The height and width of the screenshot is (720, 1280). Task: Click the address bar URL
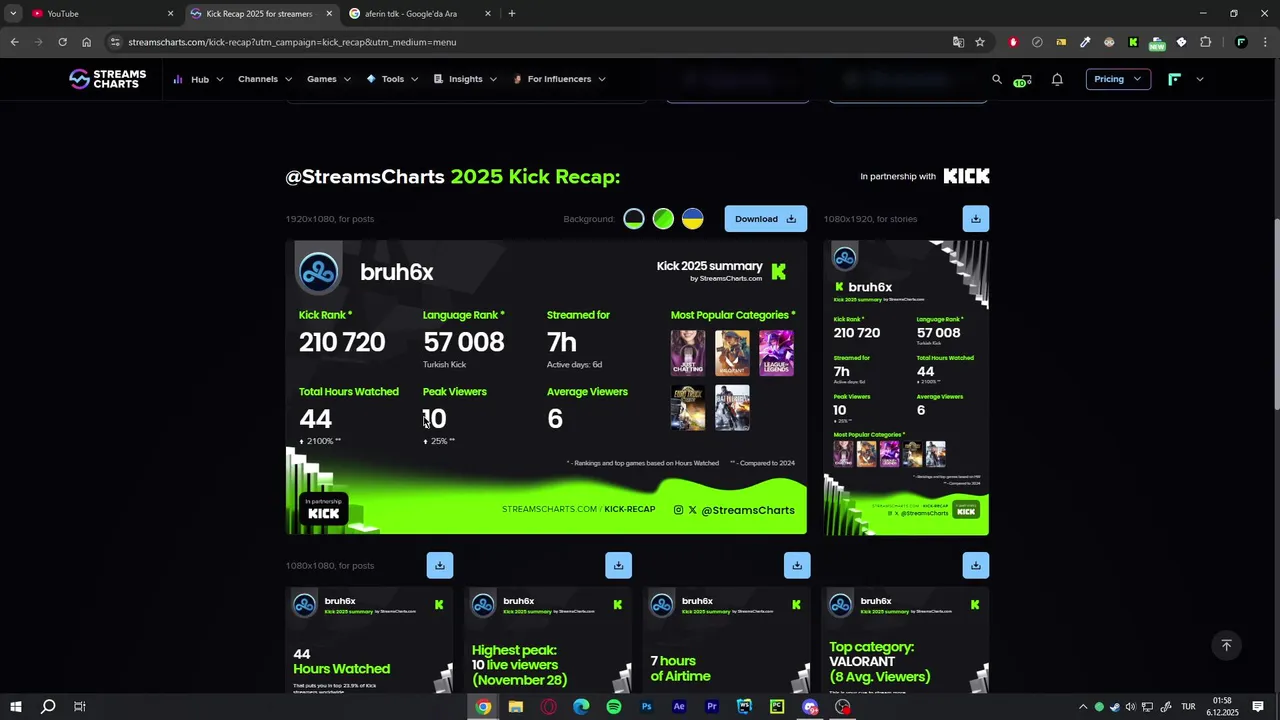tap(292, 42)
